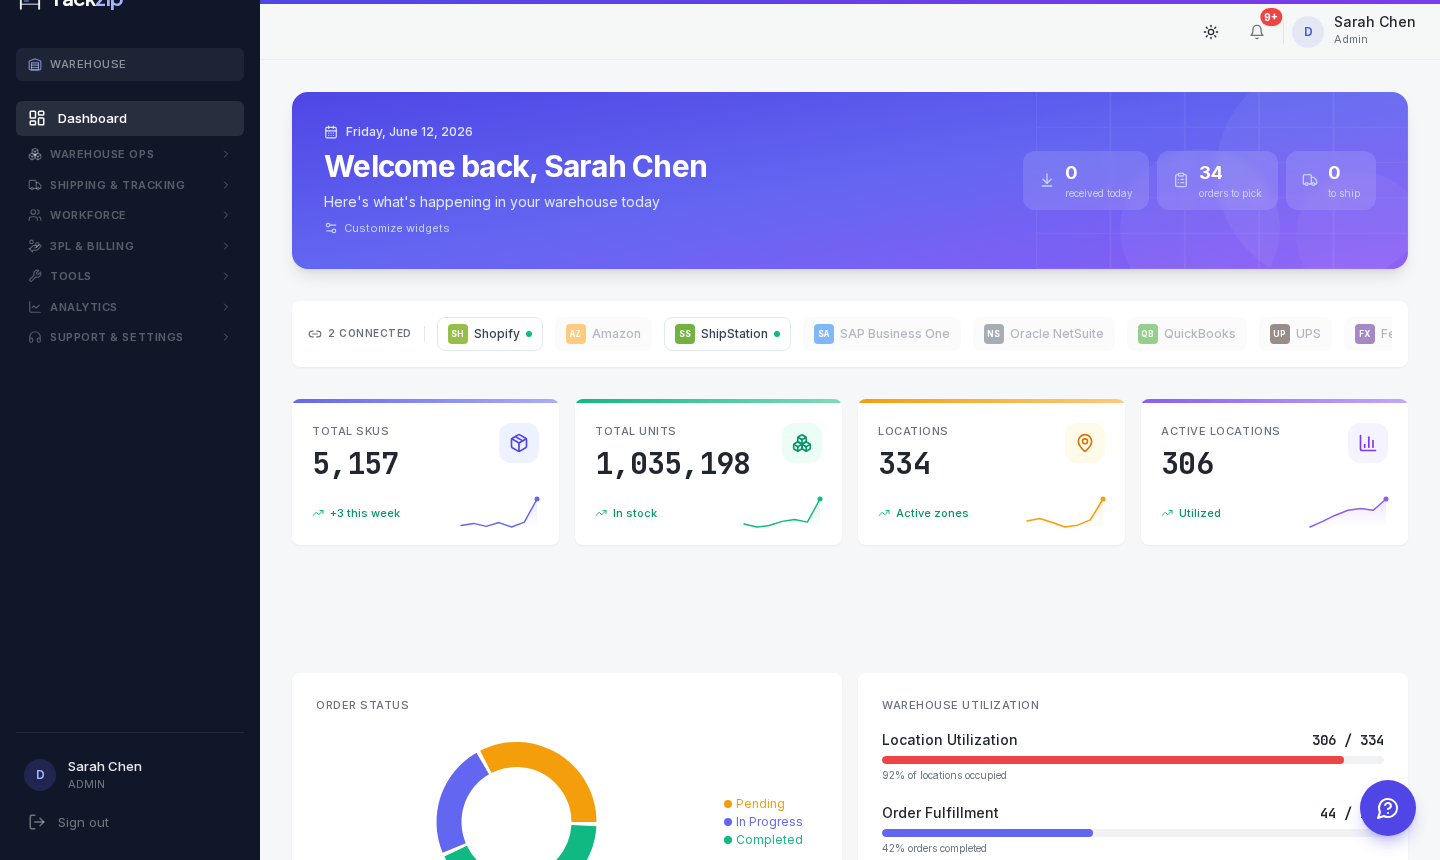The image size is (1440, 860).
Task: Click the '92% of locations occupied' text
Action: 944,775
